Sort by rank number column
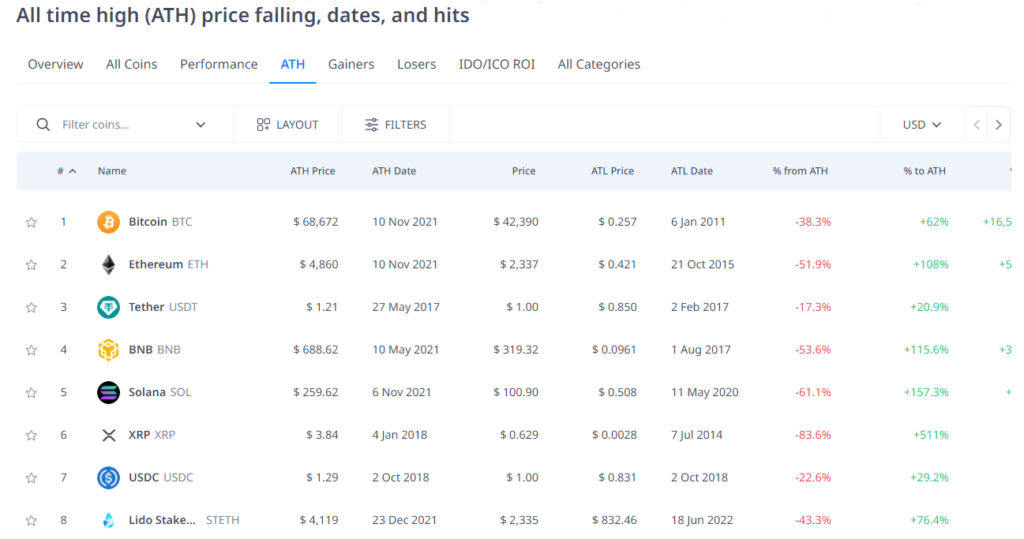 point(67,171)
